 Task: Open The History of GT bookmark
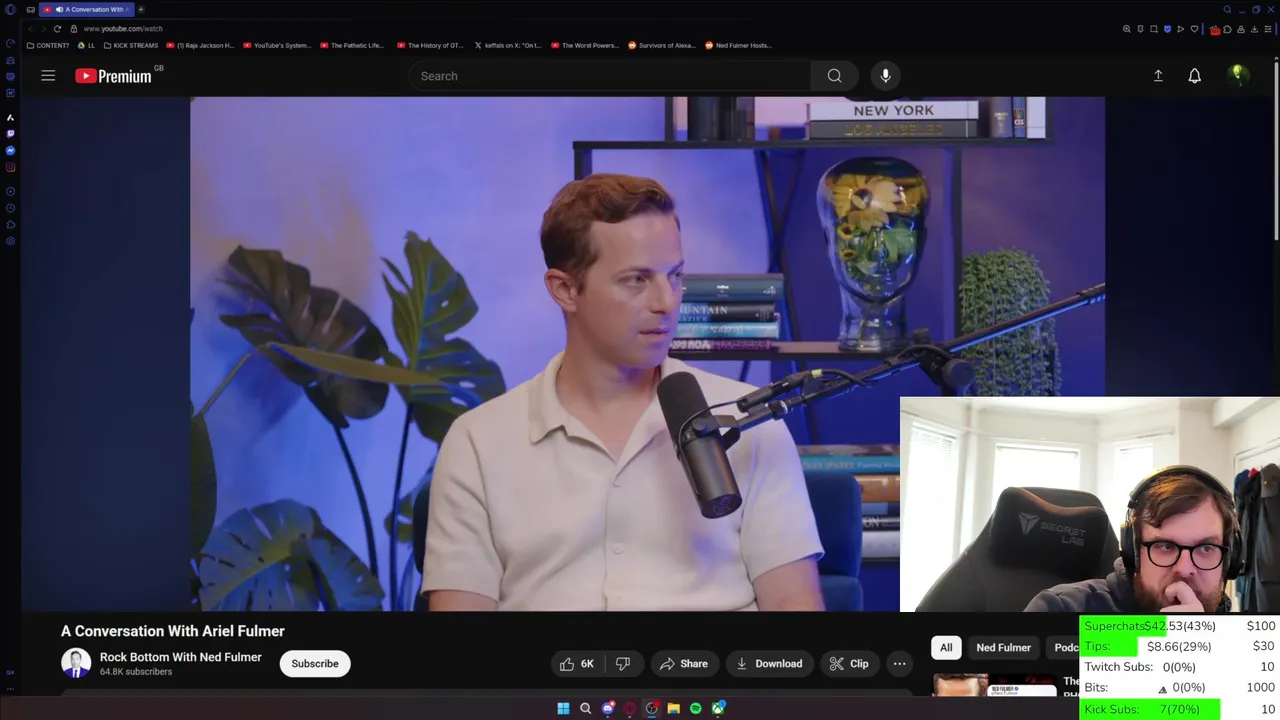[430, 45]
